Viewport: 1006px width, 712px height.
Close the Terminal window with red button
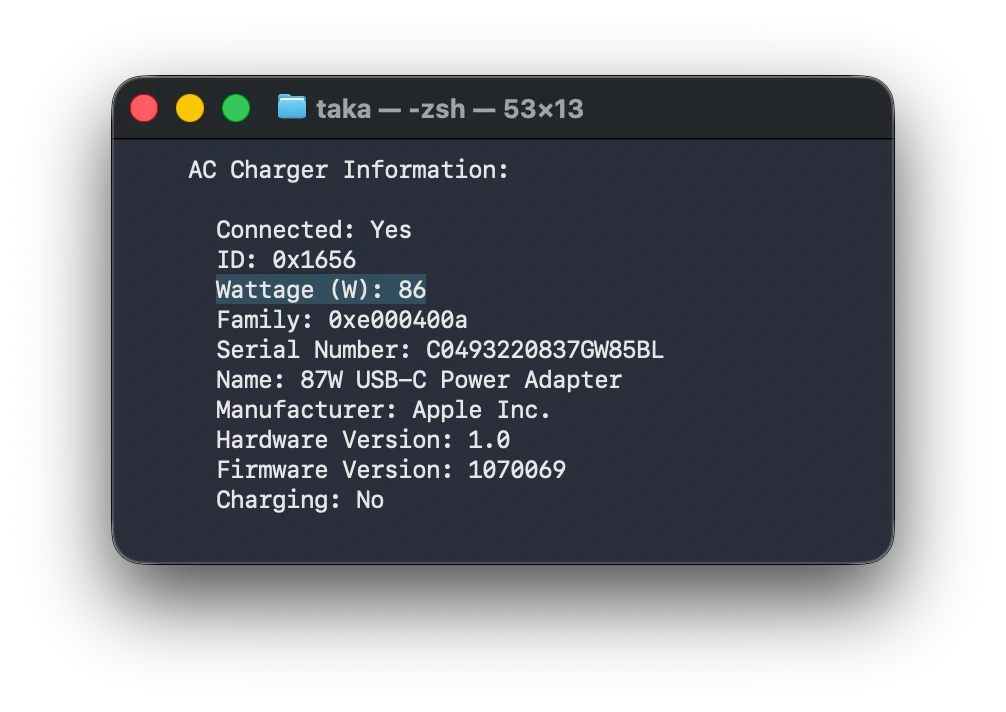(x=144, y=108)
